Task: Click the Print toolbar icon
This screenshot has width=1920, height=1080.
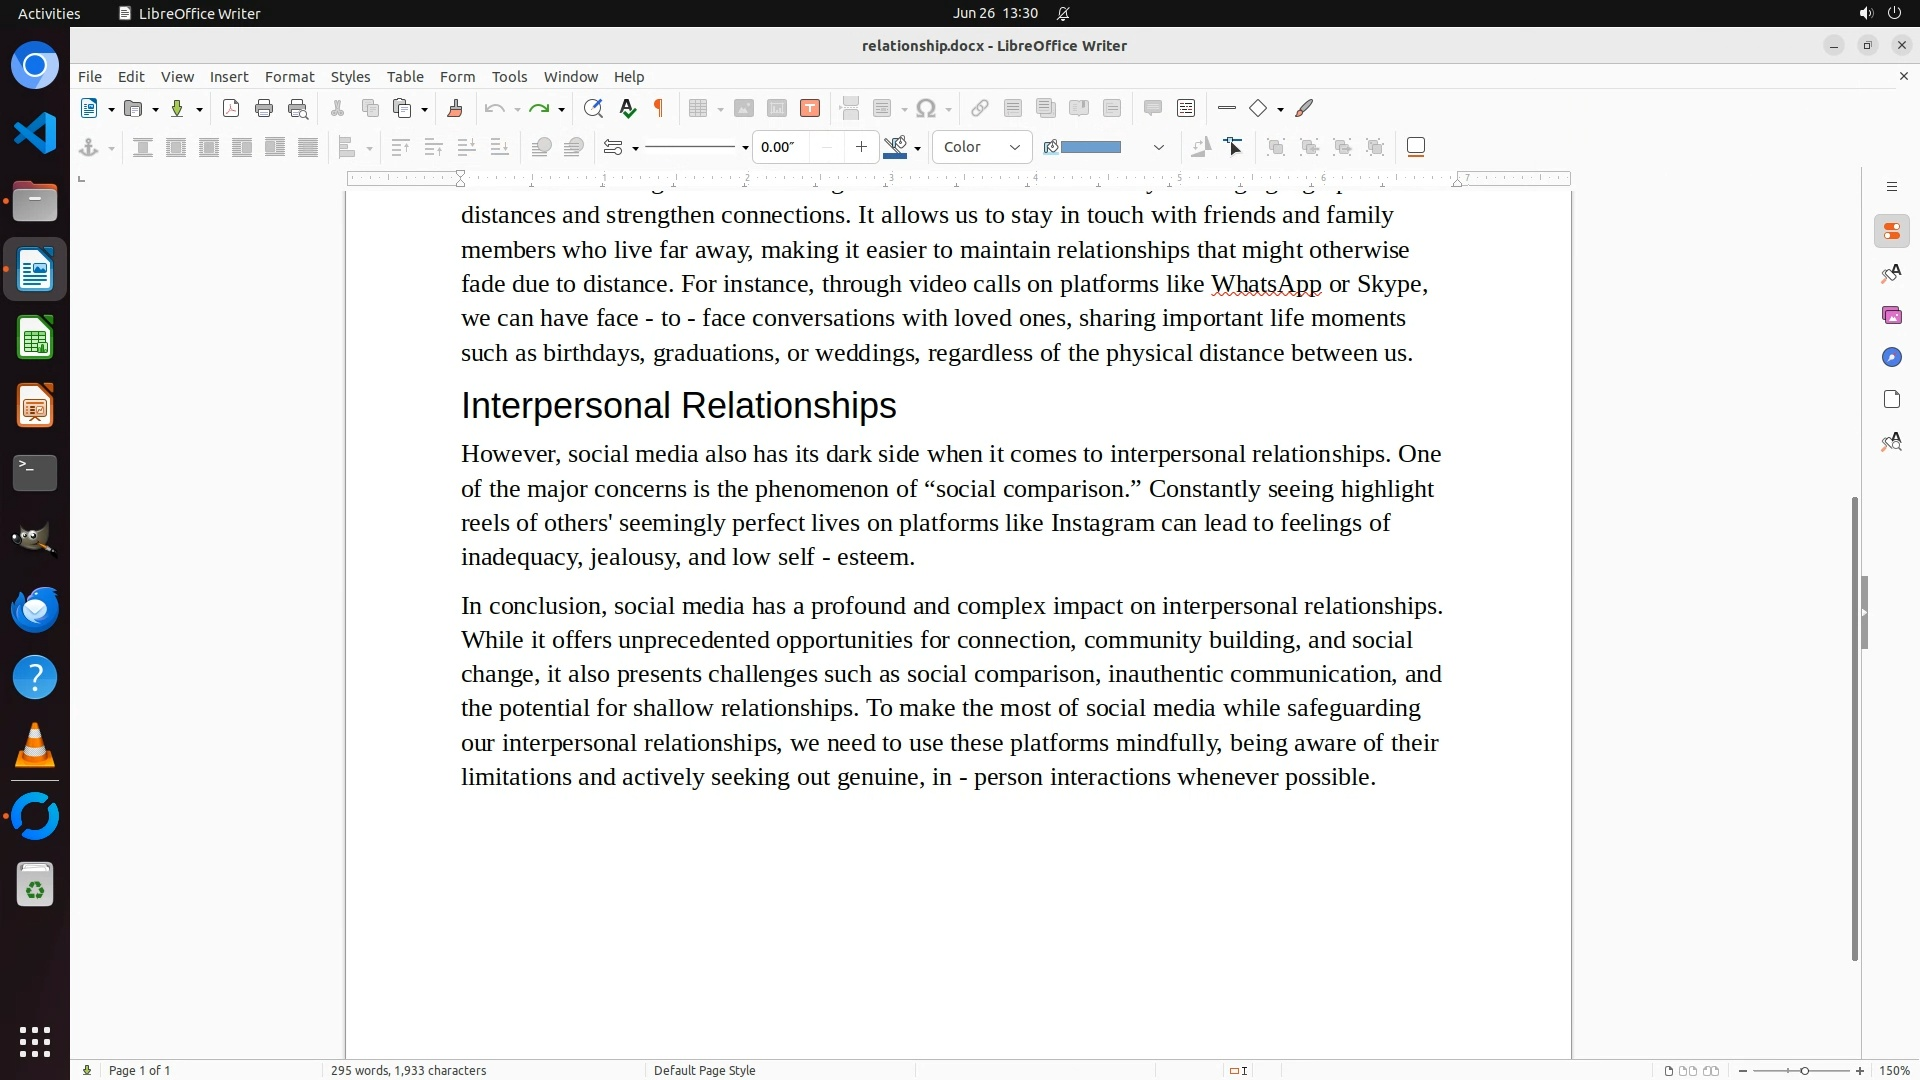Action: [264, 108]
